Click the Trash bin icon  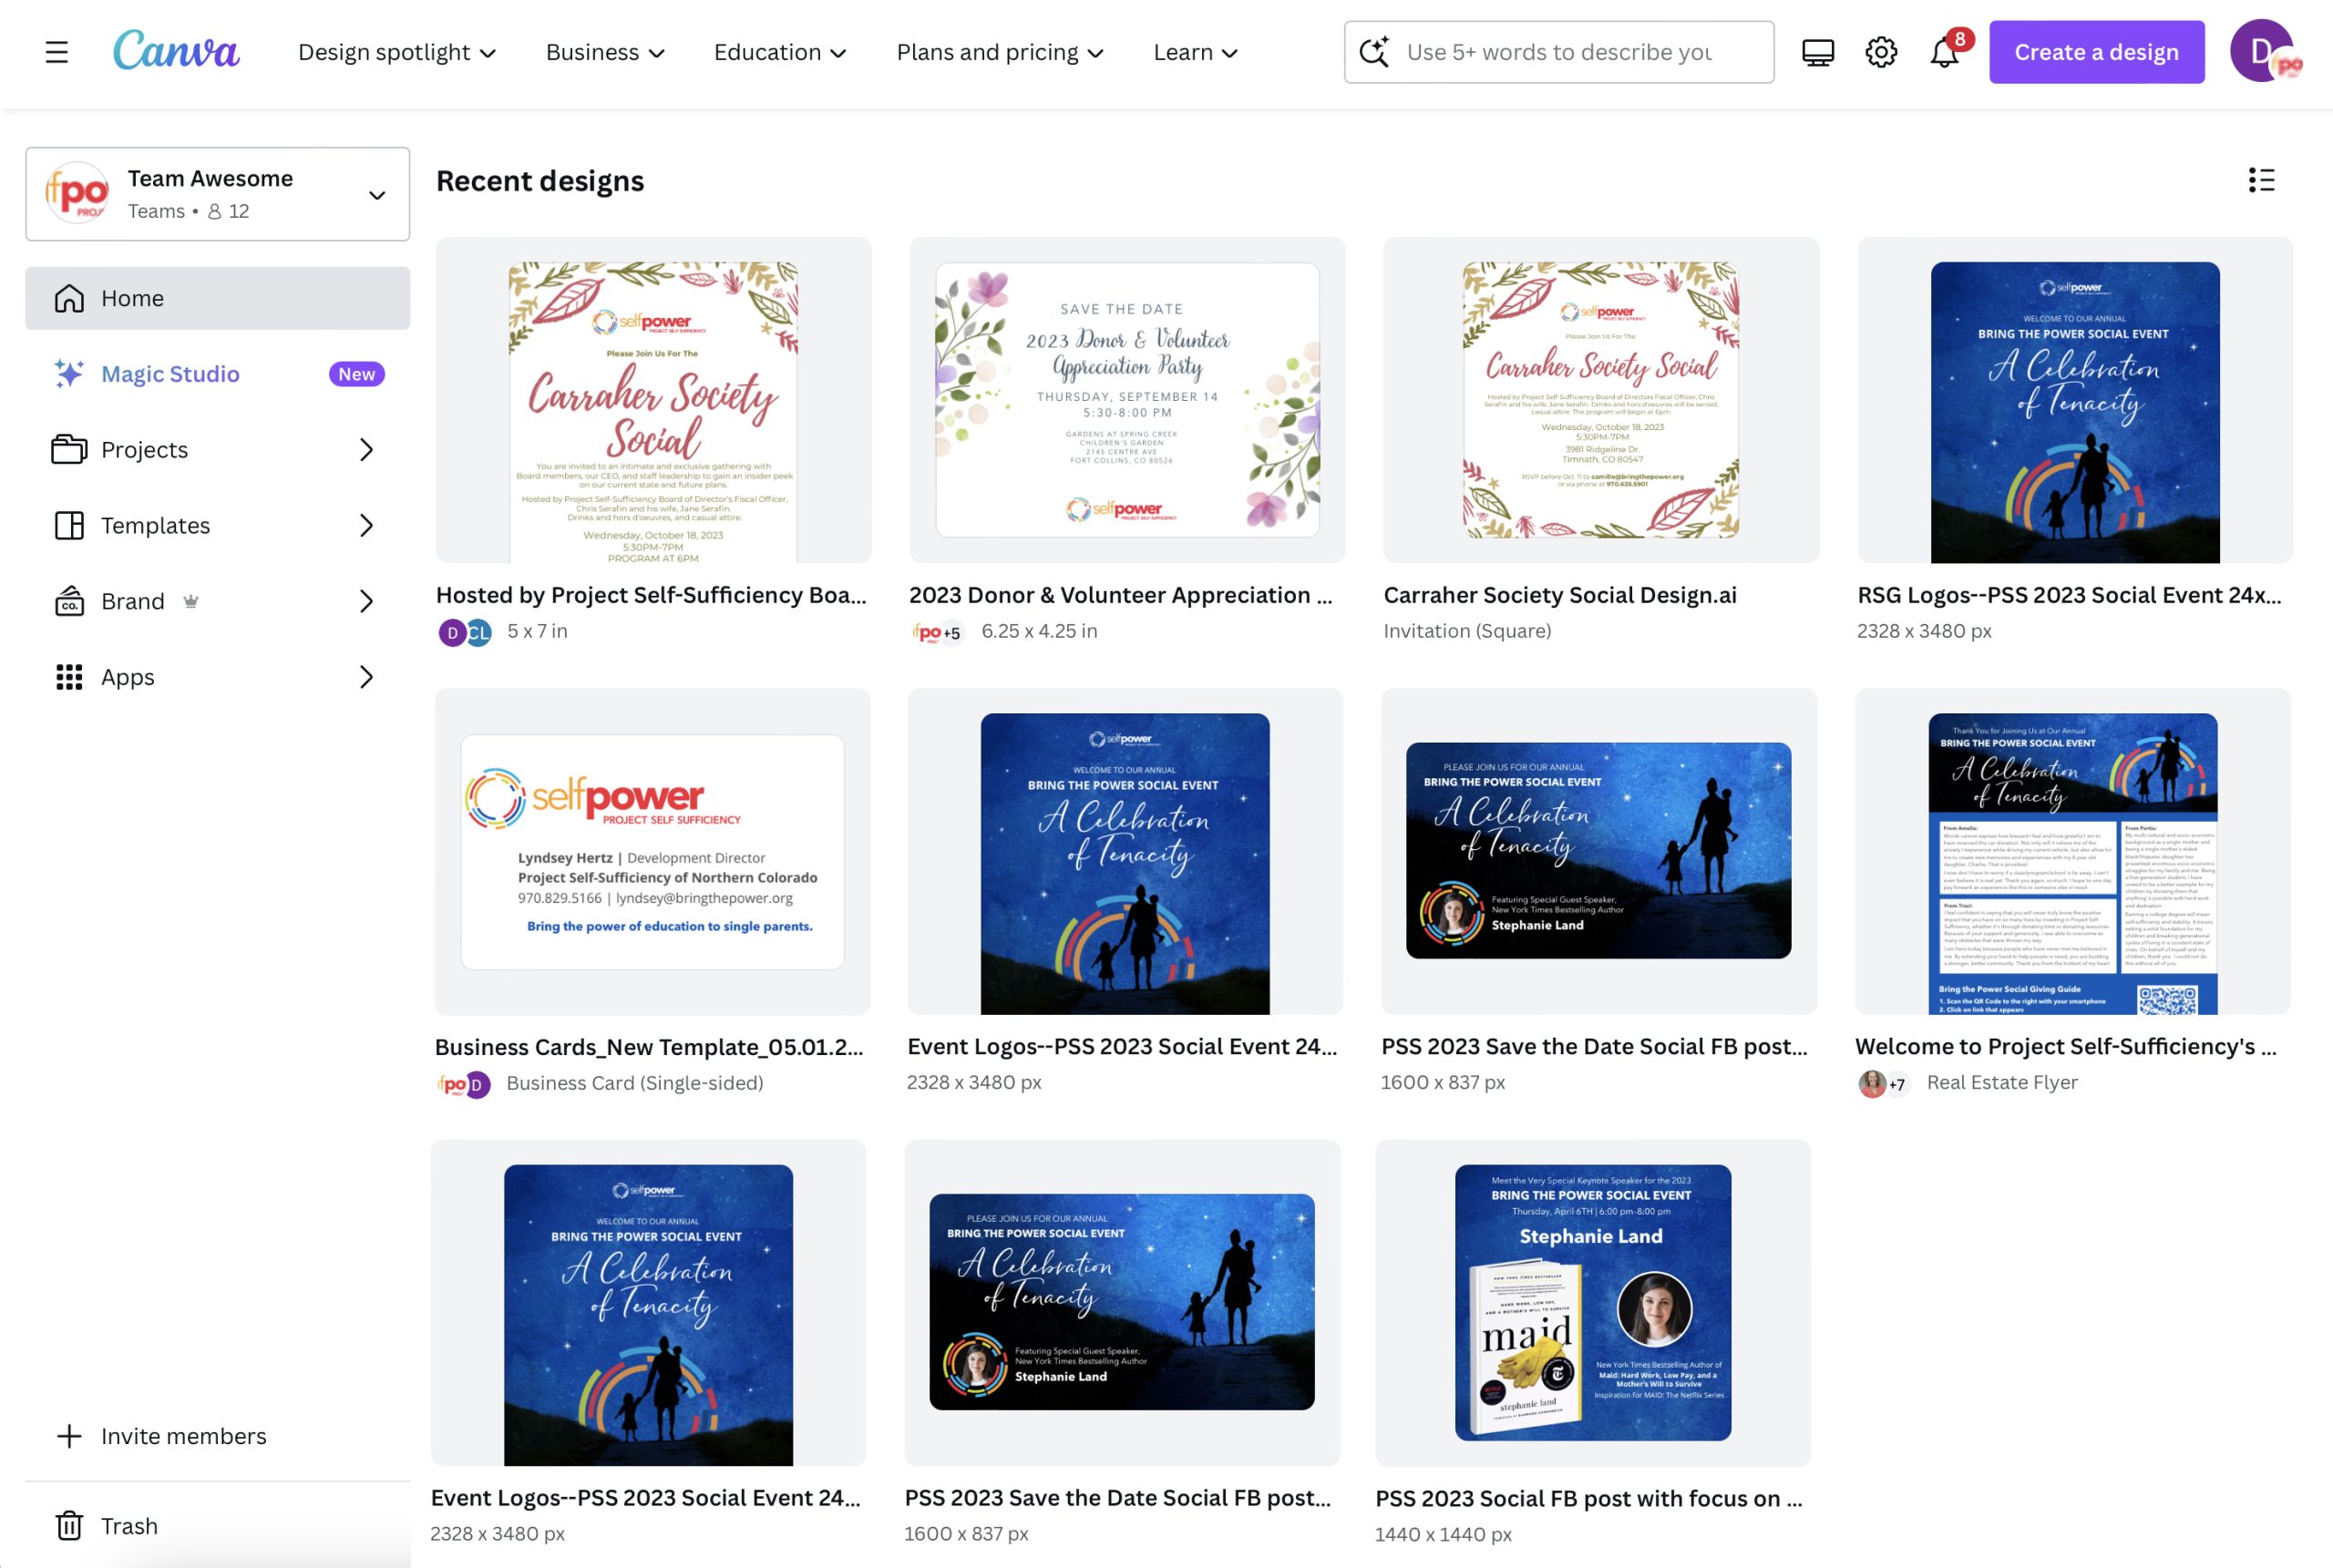click(69, 1526)
